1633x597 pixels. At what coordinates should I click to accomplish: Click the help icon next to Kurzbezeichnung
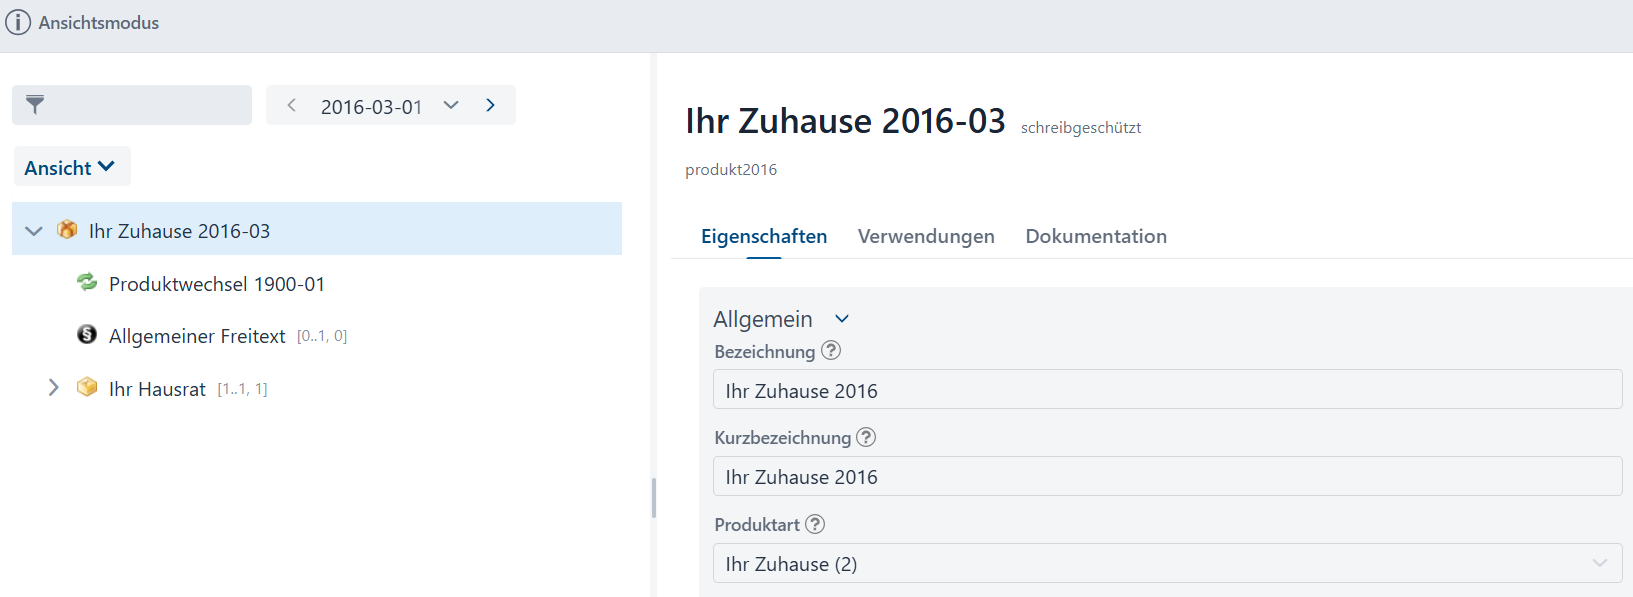pos(866,437)
